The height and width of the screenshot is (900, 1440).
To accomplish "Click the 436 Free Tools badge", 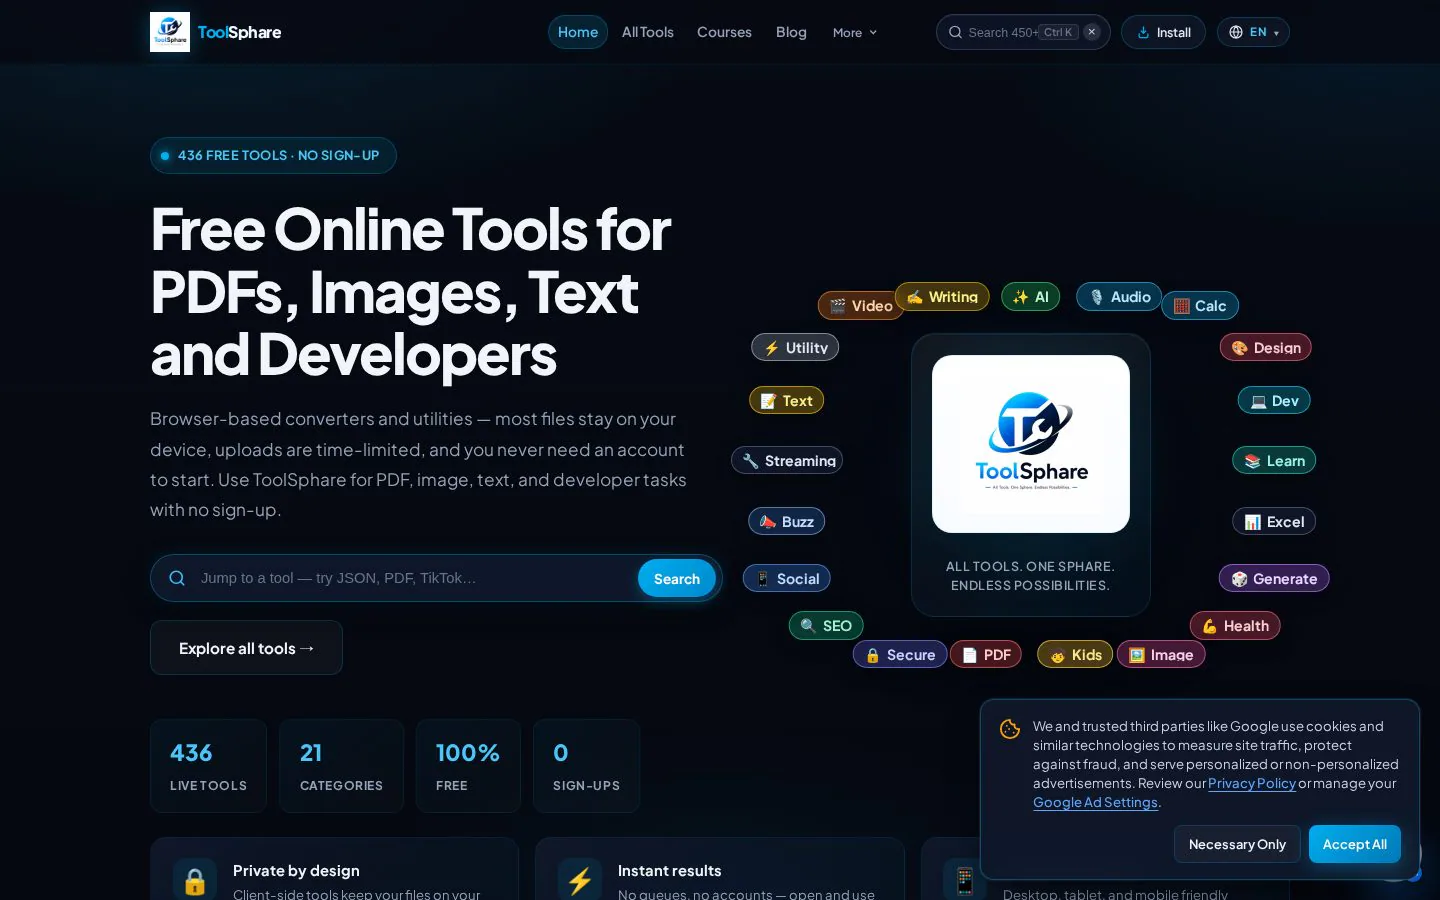I will click(273, 155).
